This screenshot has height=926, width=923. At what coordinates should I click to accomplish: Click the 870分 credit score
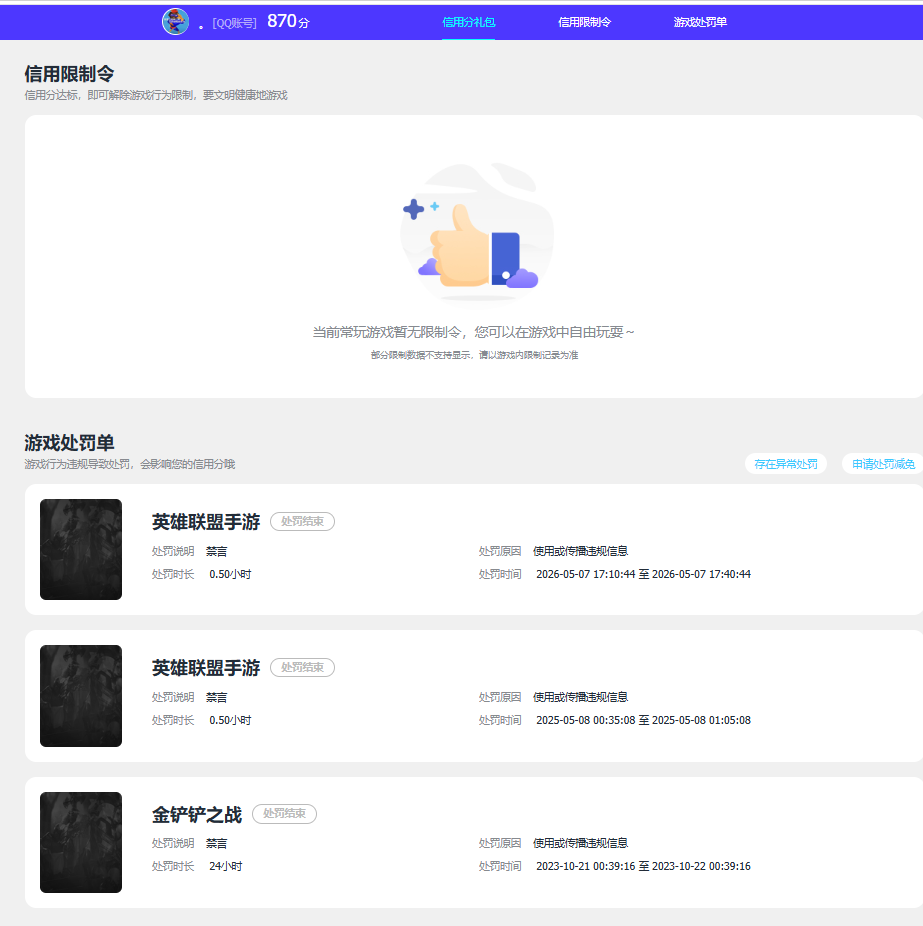coord(288,21)
